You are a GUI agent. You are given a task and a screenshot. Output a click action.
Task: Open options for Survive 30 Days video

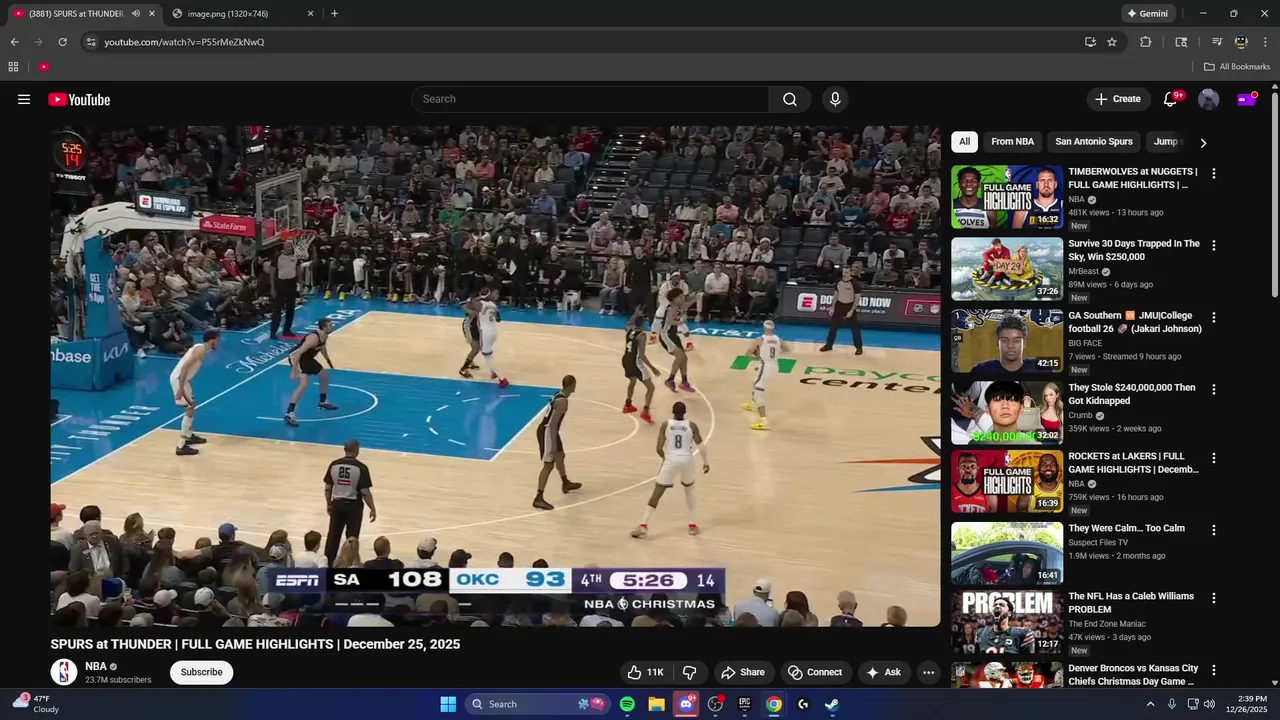pos(1214,245)
